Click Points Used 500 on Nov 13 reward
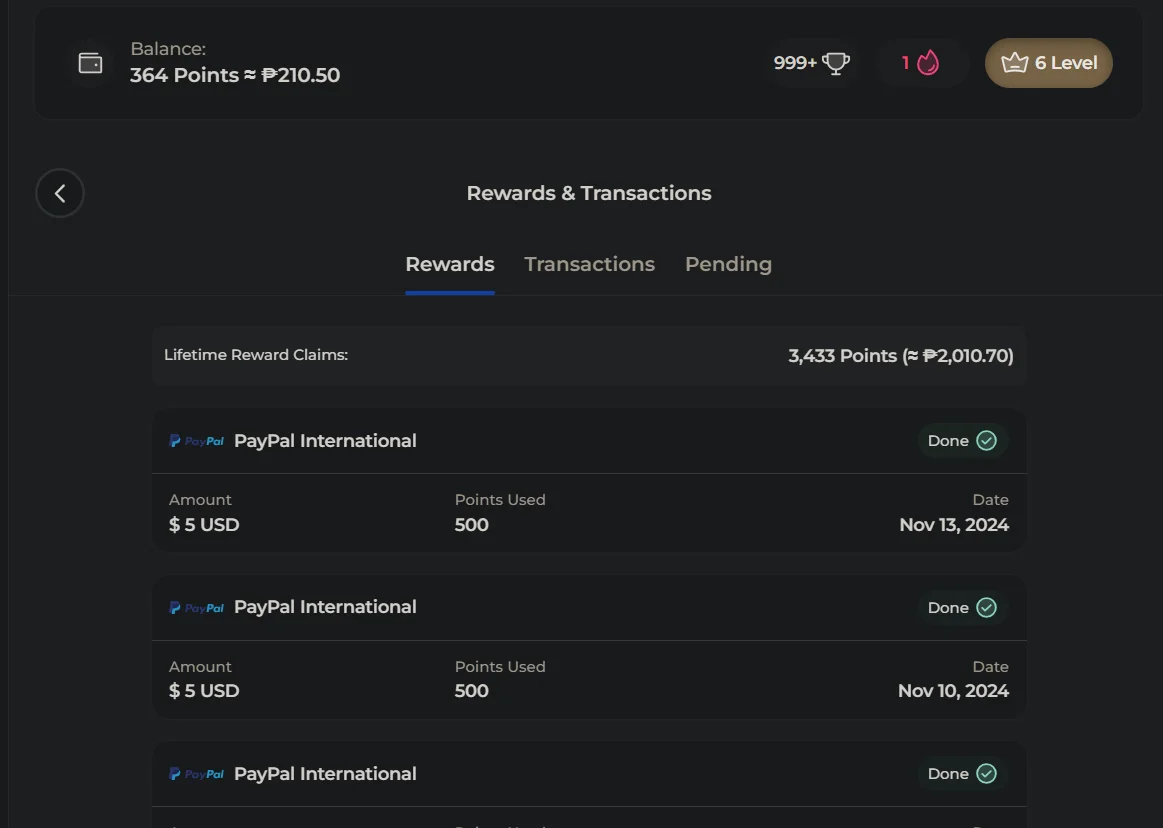Image resolution: width=1163 pixels, height=828 pixels. pos(472,525)
